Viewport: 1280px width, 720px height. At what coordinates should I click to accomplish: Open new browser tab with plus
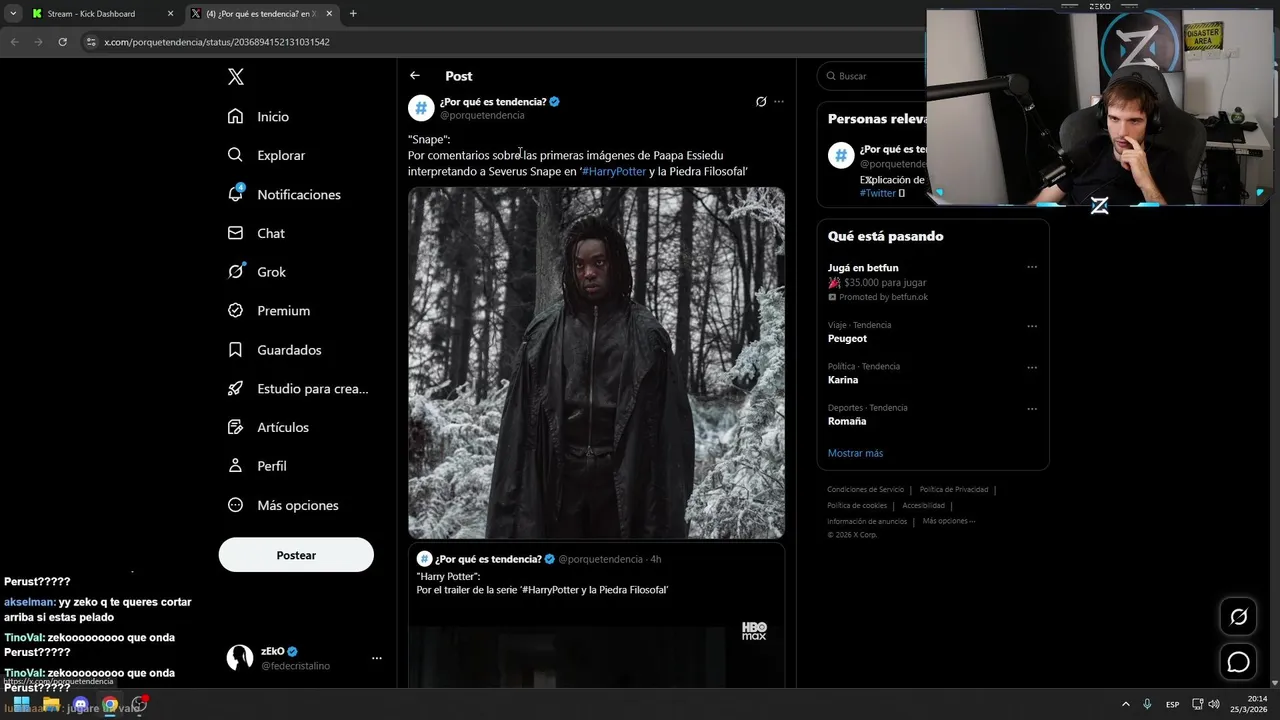tap(353, 14)
